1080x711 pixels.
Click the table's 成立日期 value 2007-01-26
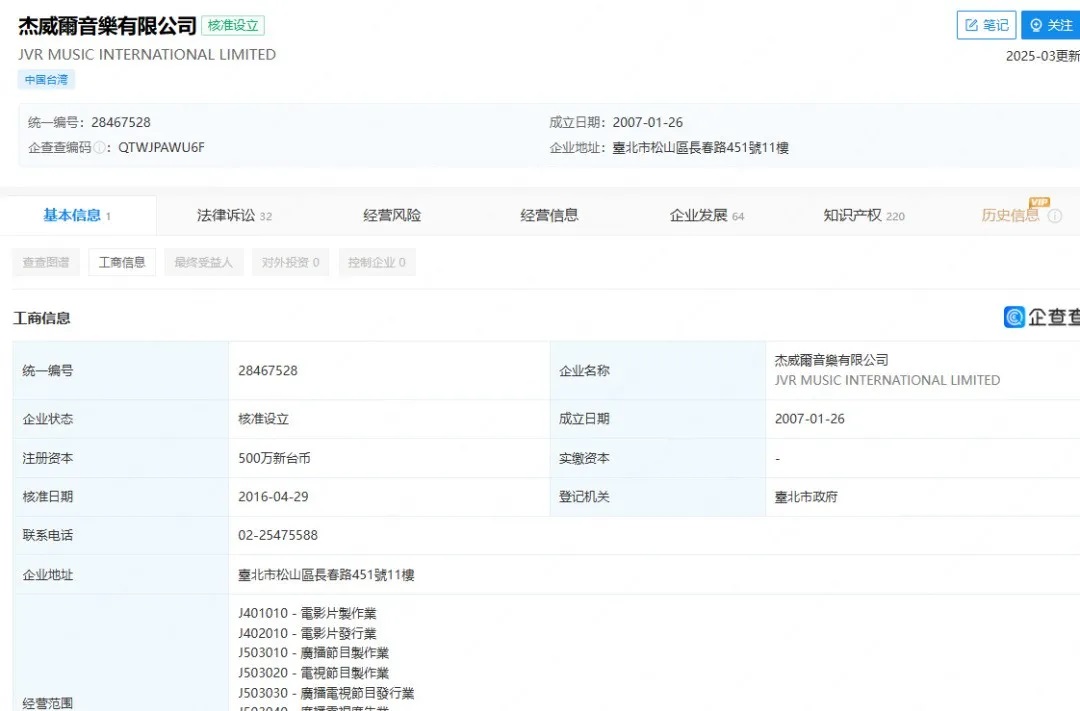pyautogui.click(x=809, y=419)
